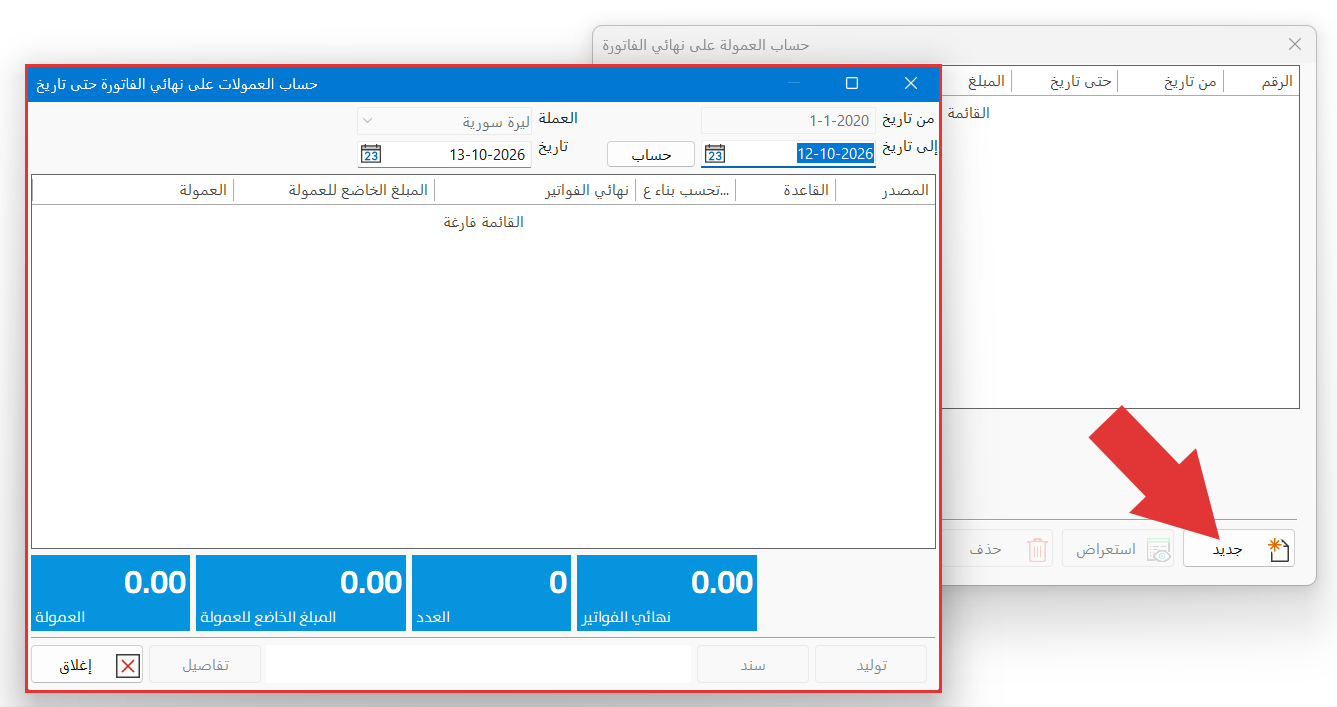
Task: Click المبلغ الخاضع للعمولة total tile
Action: tap(301, 593)
